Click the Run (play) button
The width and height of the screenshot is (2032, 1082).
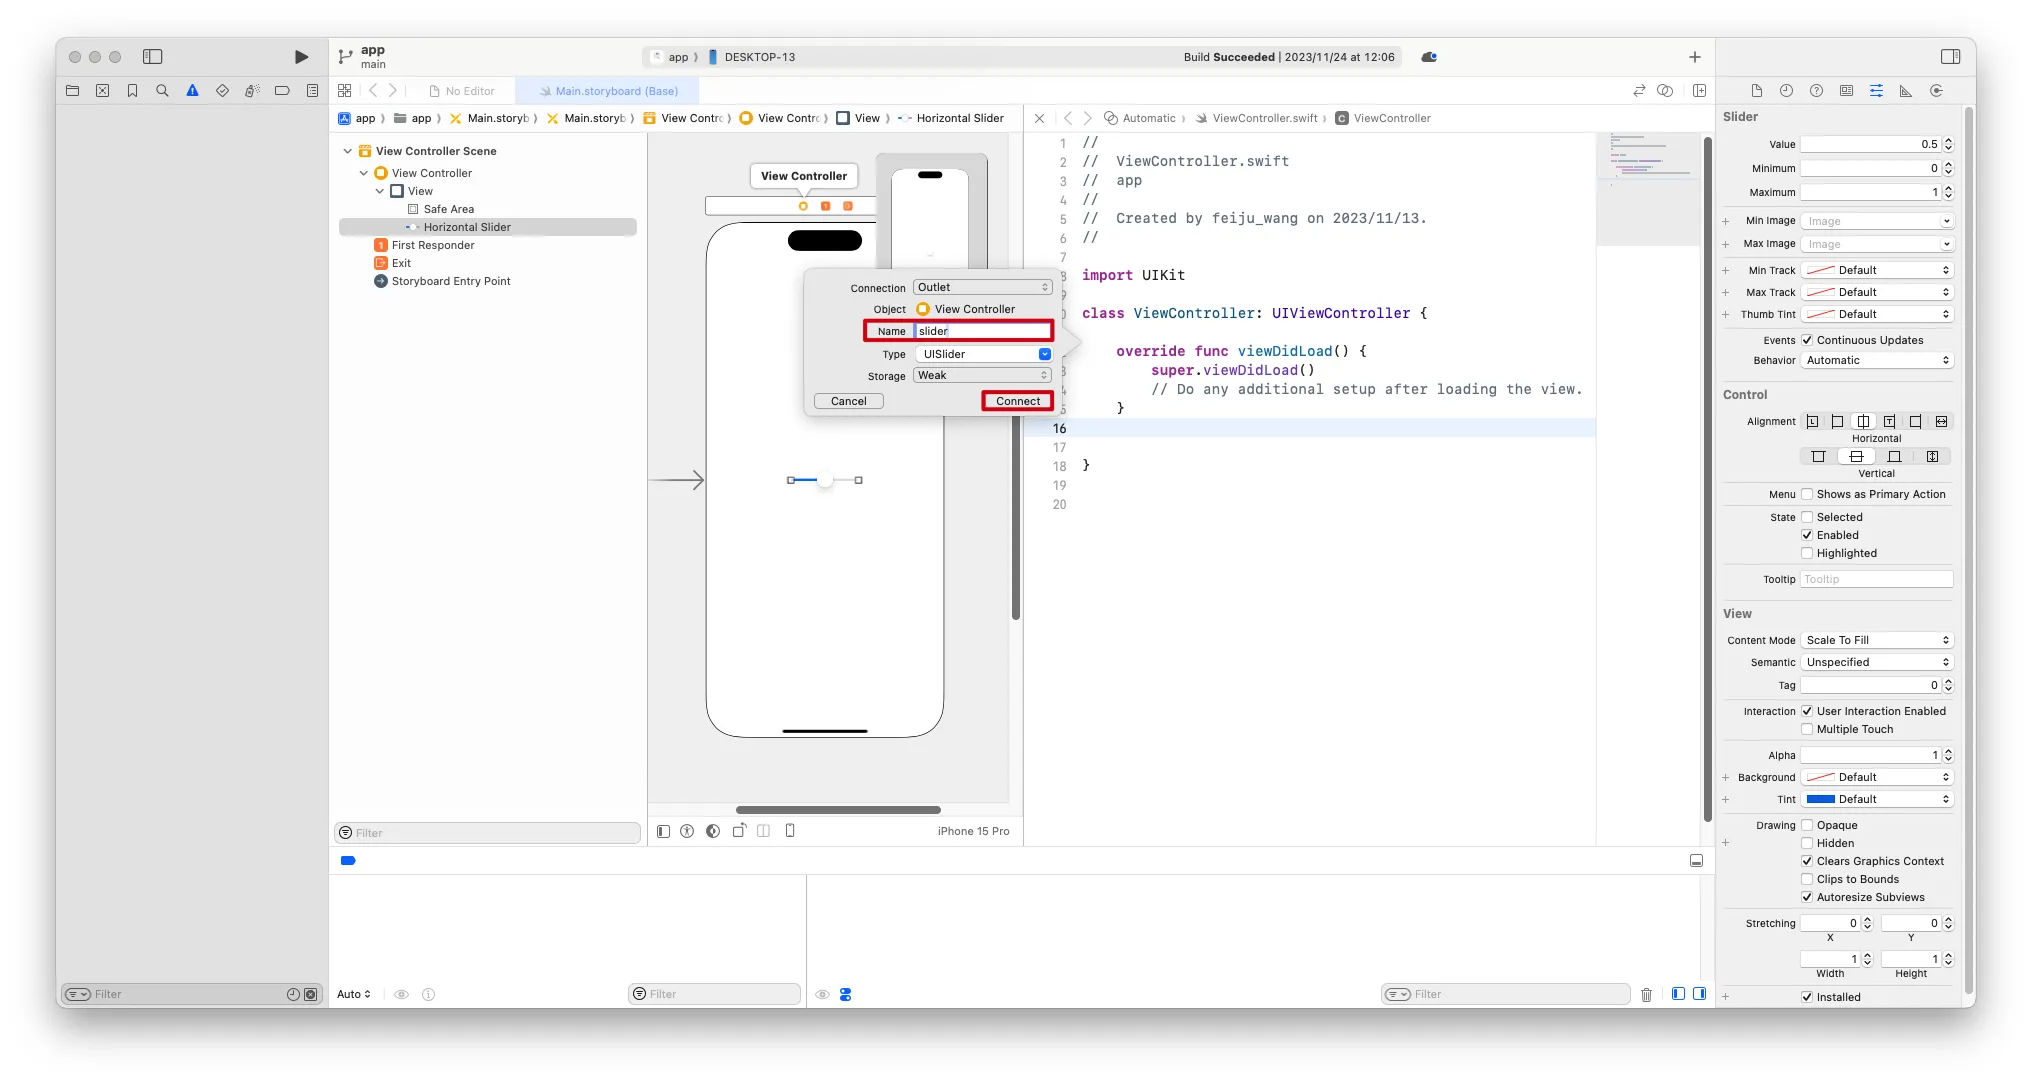pyautogui.click(x=301, y=57)
